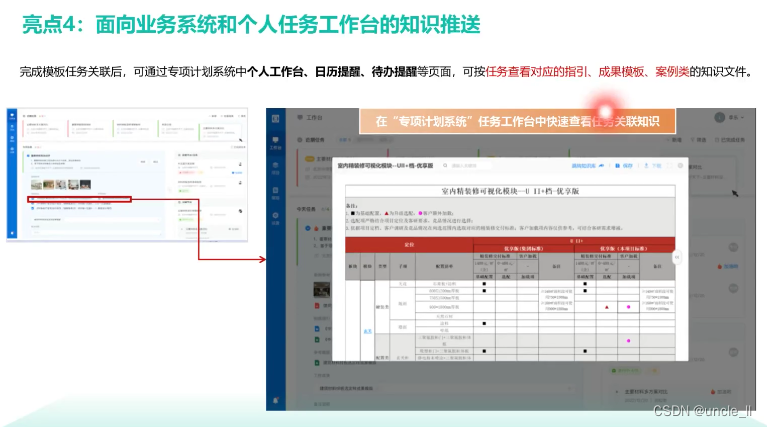Click first room thumbnail in small left screenshot

click(36, 184)
